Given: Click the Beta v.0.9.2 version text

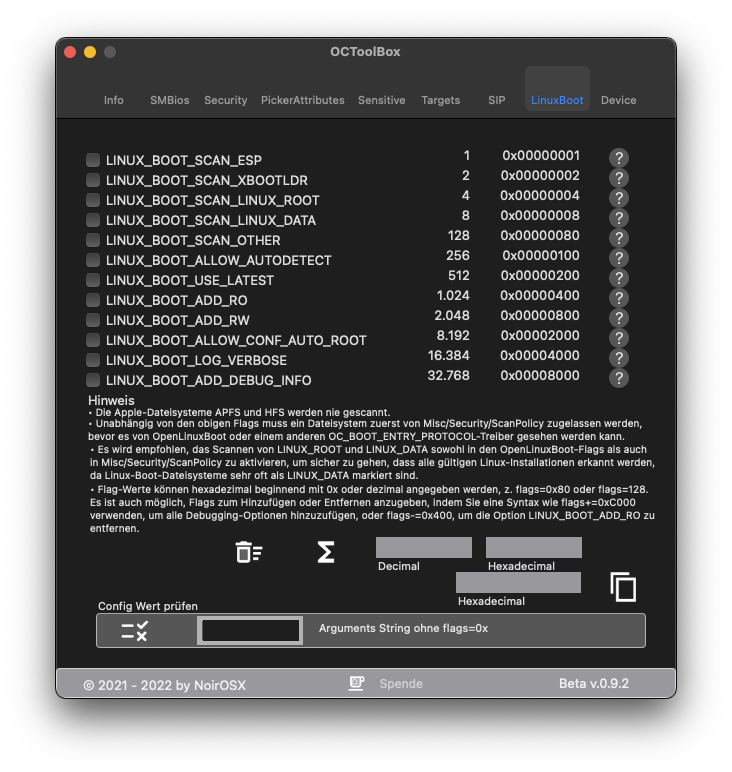Looking at the screenshot, I should coord(594,683).
